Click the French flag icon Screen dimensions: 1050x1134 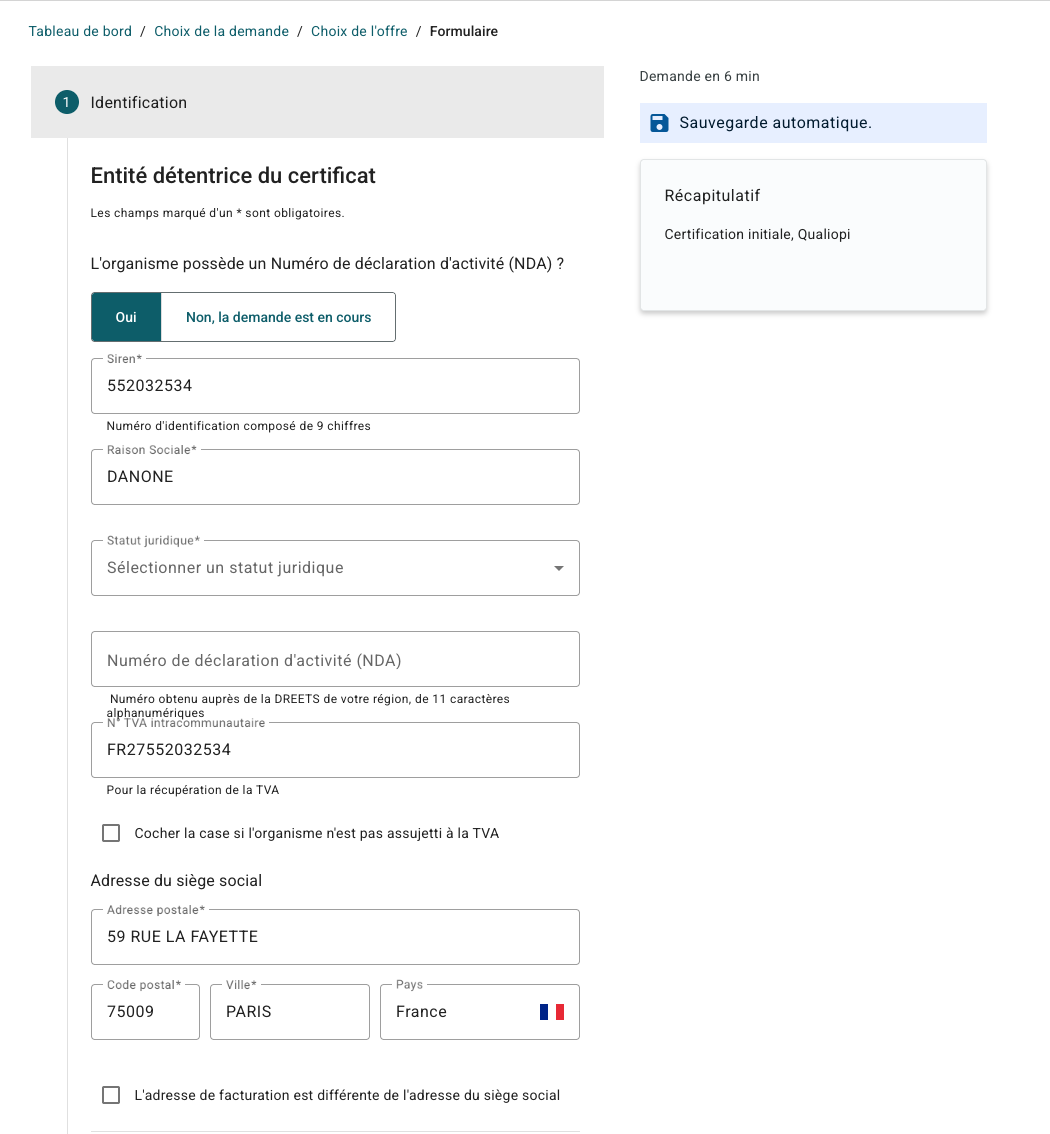(x=552, y=1012)
